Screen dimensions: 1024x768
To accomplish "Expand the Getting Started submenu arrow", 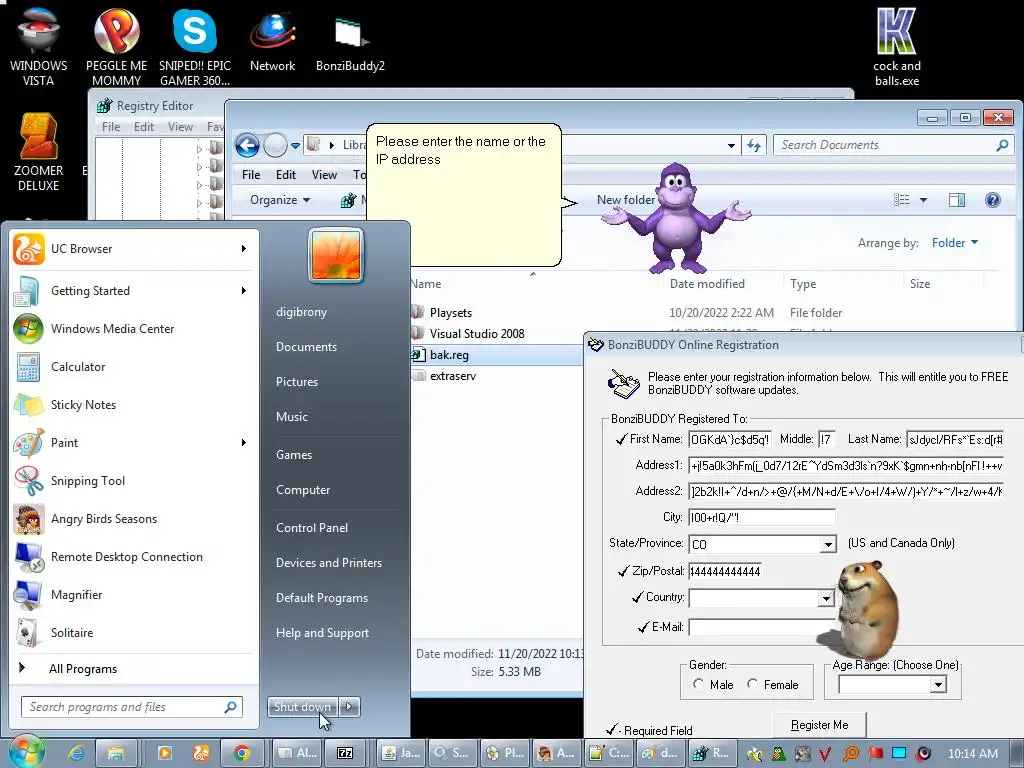I will click(244, 291).
